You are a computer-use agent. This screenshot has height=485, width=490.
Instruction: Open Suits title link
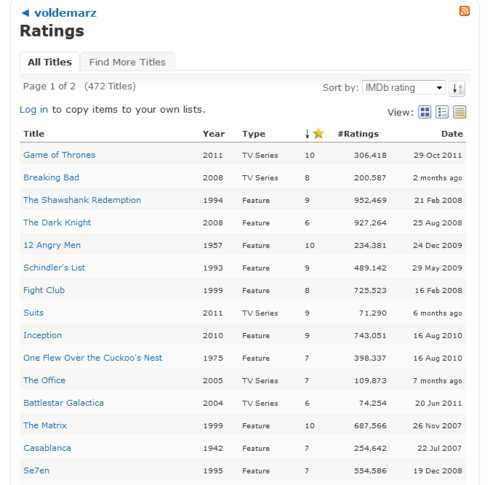[33, 313]
